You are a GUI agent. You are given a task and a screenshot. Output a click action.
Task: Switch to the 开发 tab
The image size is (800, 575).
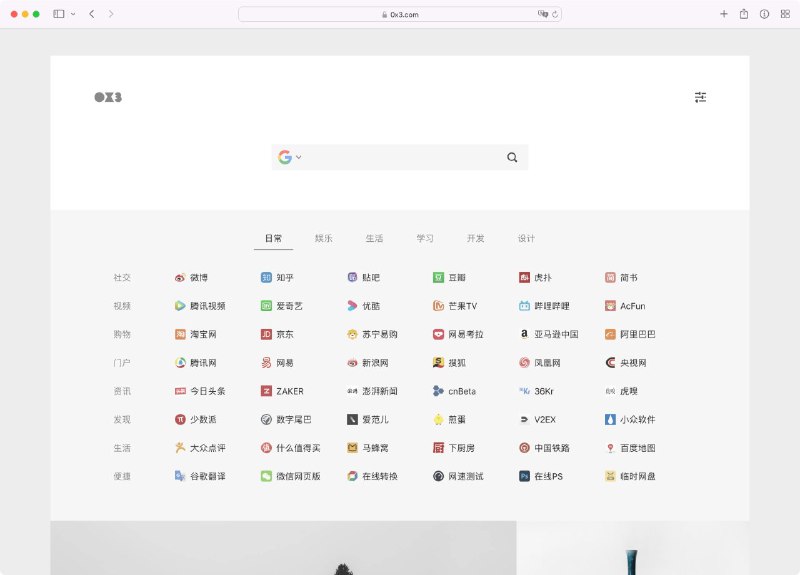pyautogui.click(x=476, y=238)
